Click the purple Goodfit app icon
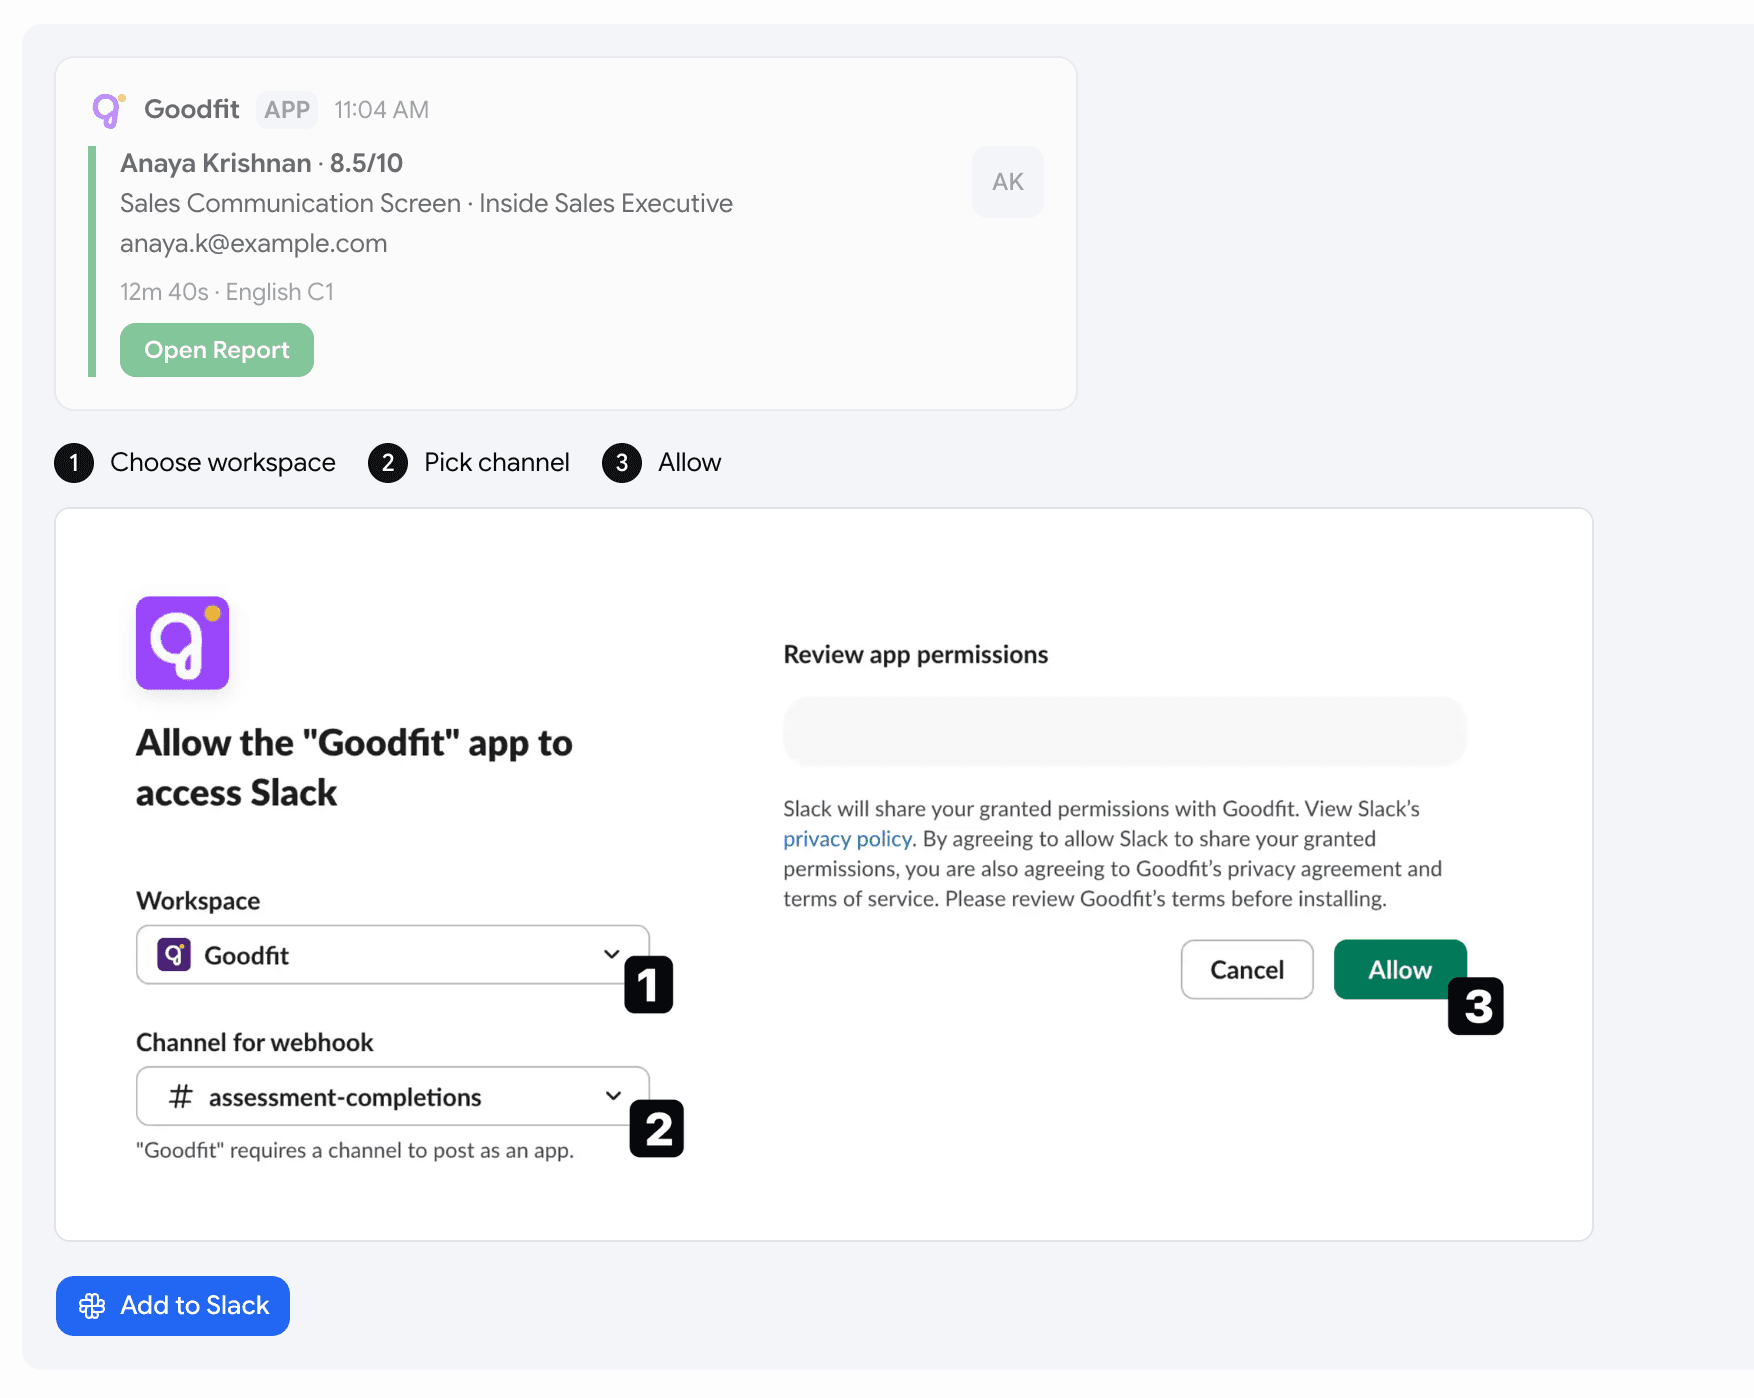Screen dimensions: 1754x1398 (x=182, y=643)
